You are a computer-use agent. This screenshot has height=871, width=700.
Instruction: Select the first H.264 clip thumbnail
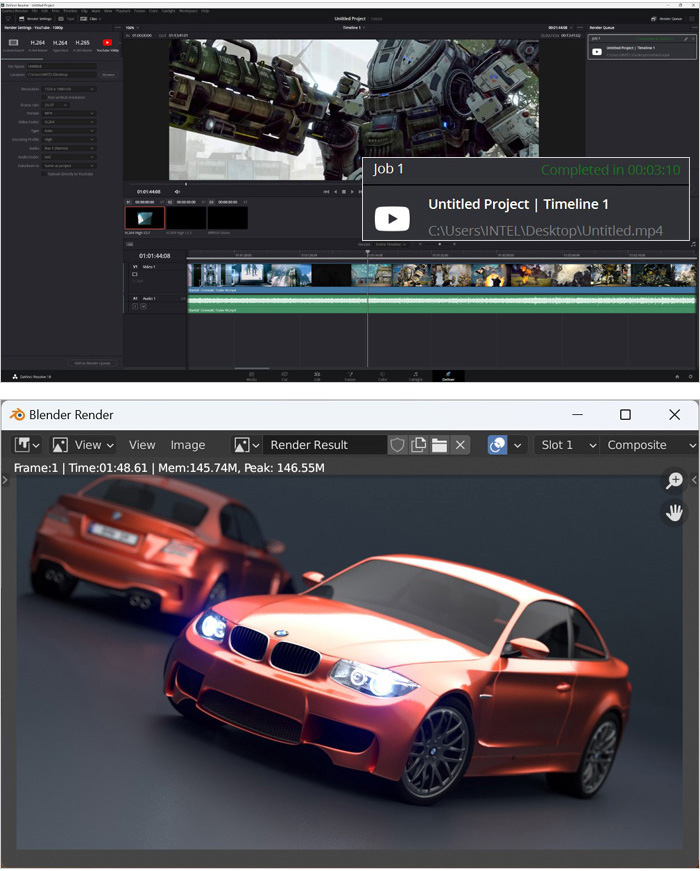[144, 217]
